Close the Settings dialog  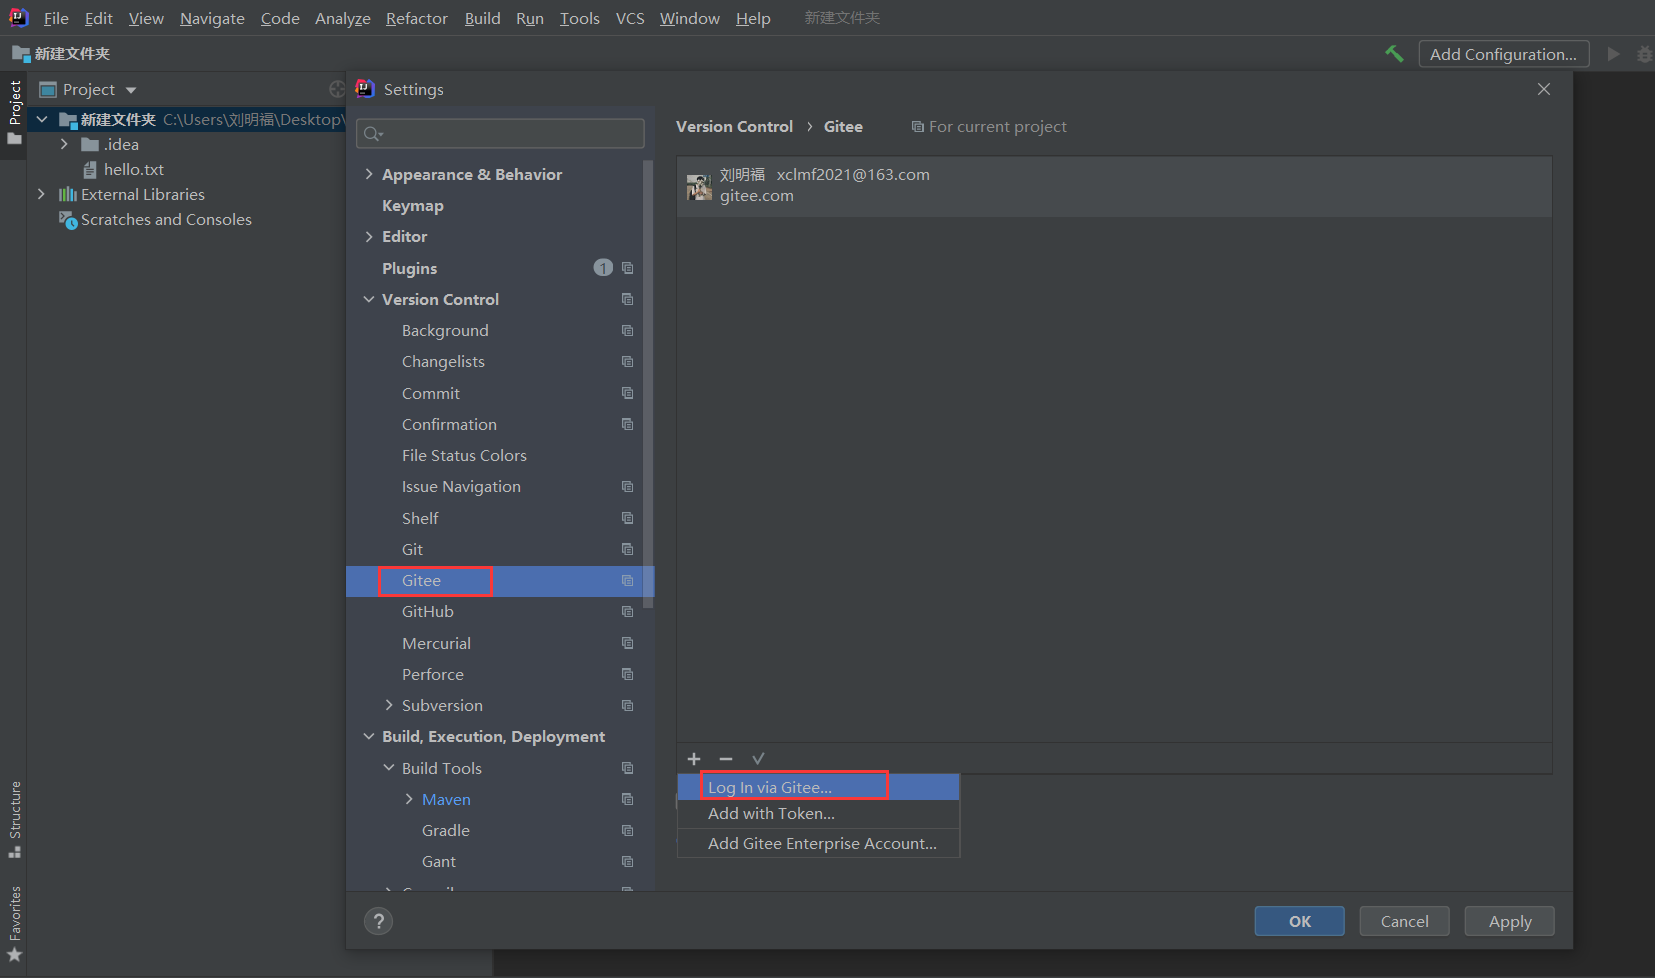(x=1544, y=89)
